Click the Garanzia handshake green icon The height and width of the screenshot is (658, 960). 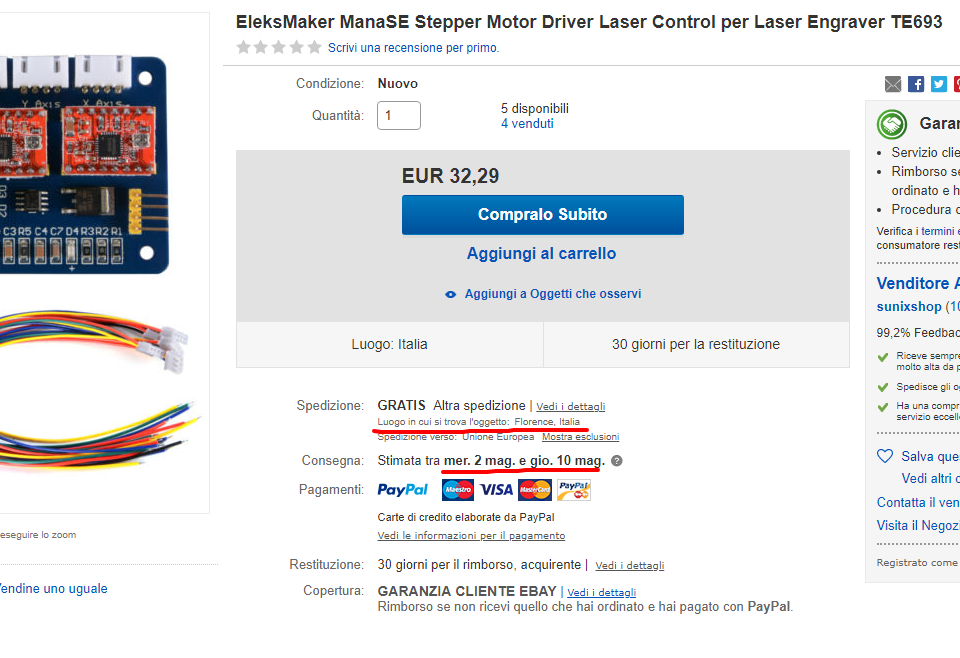[x=891, y=124]
